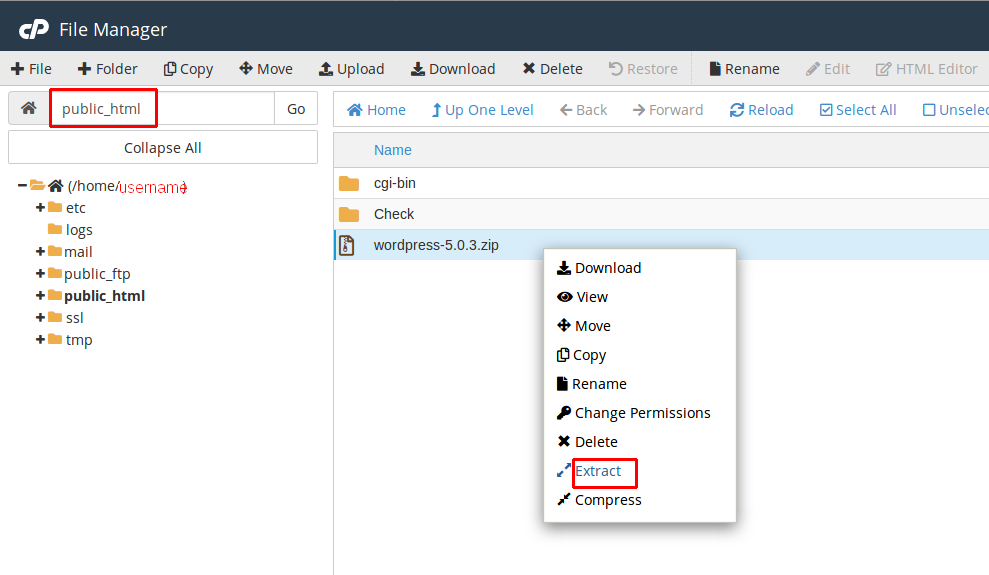Choose Change Permissions in context menu

[633, 413]
